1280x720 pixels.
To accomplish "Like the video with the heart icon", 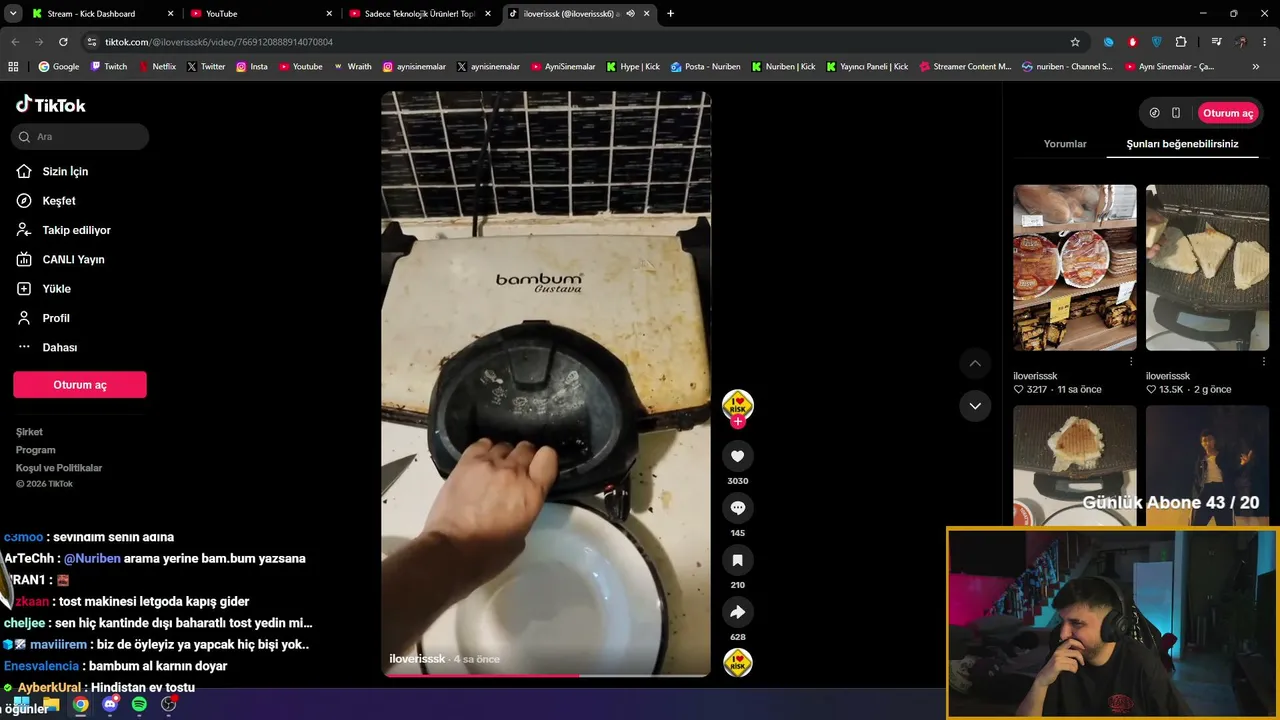I will (738, 456).
